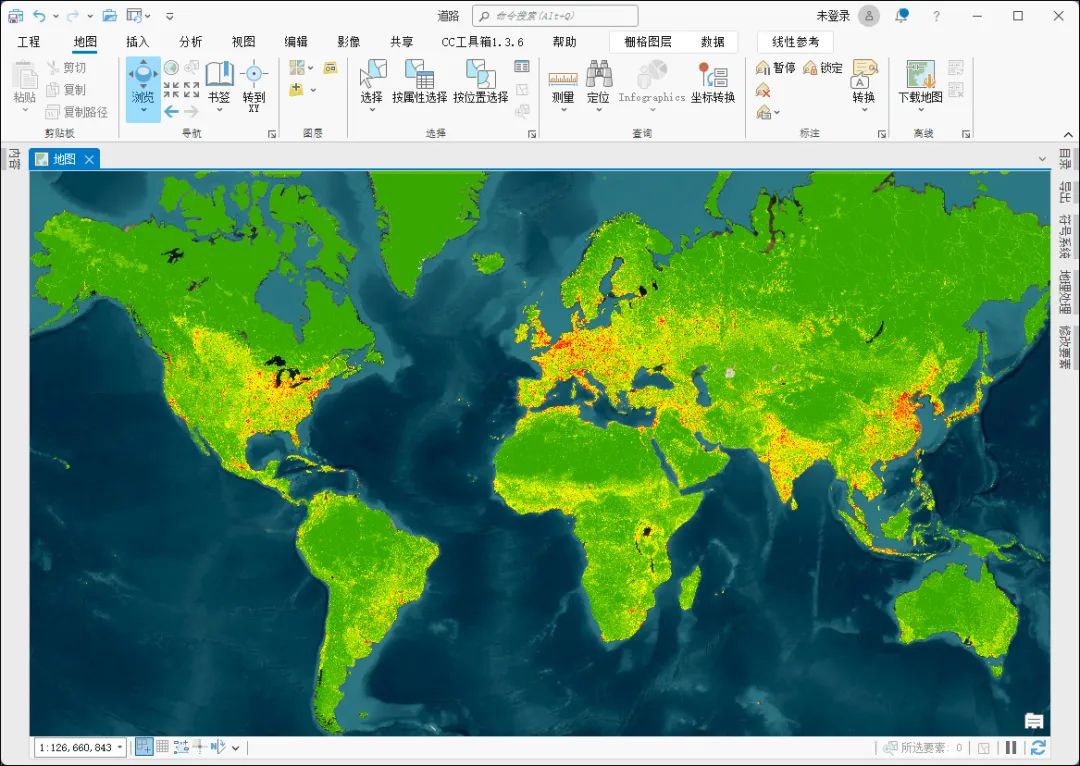Viewport: 1080px width, 766px height.
Task: Open the 工程 (Project) tab
Action: click(28, 42)
